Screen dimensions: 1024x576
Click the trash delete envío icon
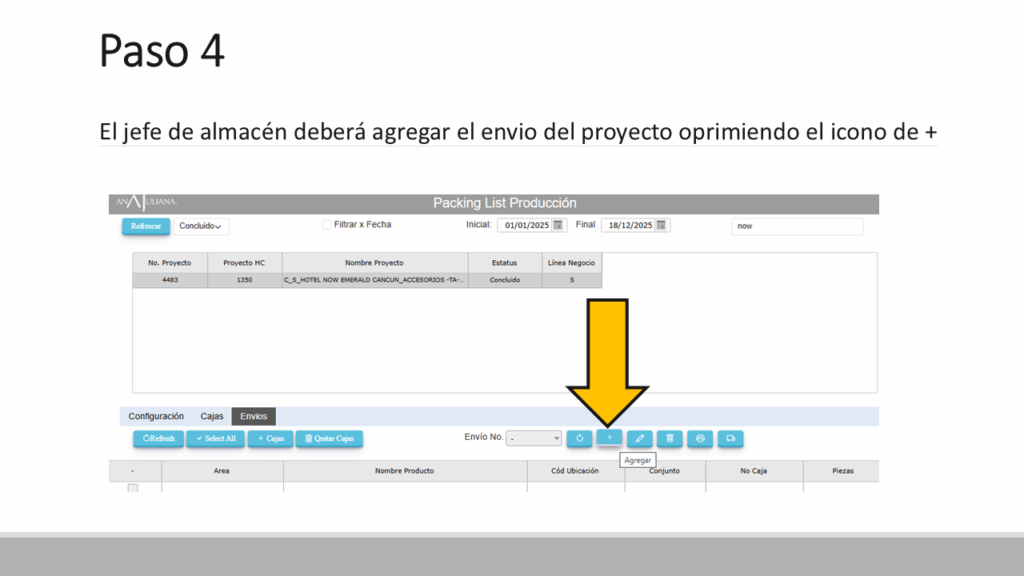point(669,438)
